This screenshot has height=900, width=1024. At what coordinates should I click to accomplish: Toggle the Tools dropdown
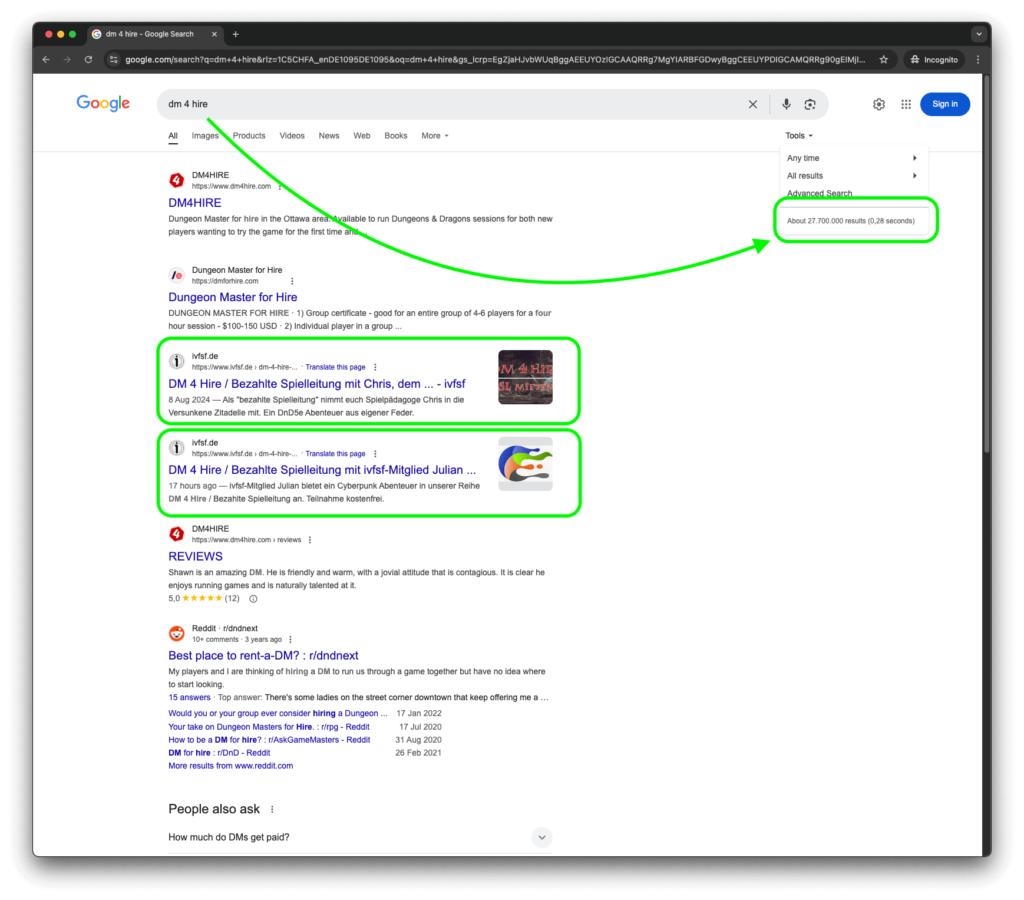[799, 136]
